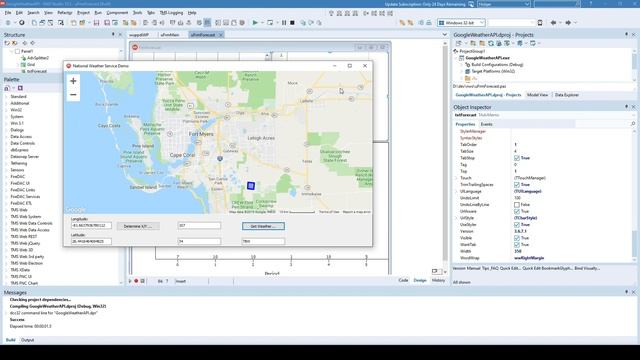The width and height of the screenshot is (640, 360).
Task: Click the Refresh icon in Projects toolbar
Action: (x=491, y=43)
